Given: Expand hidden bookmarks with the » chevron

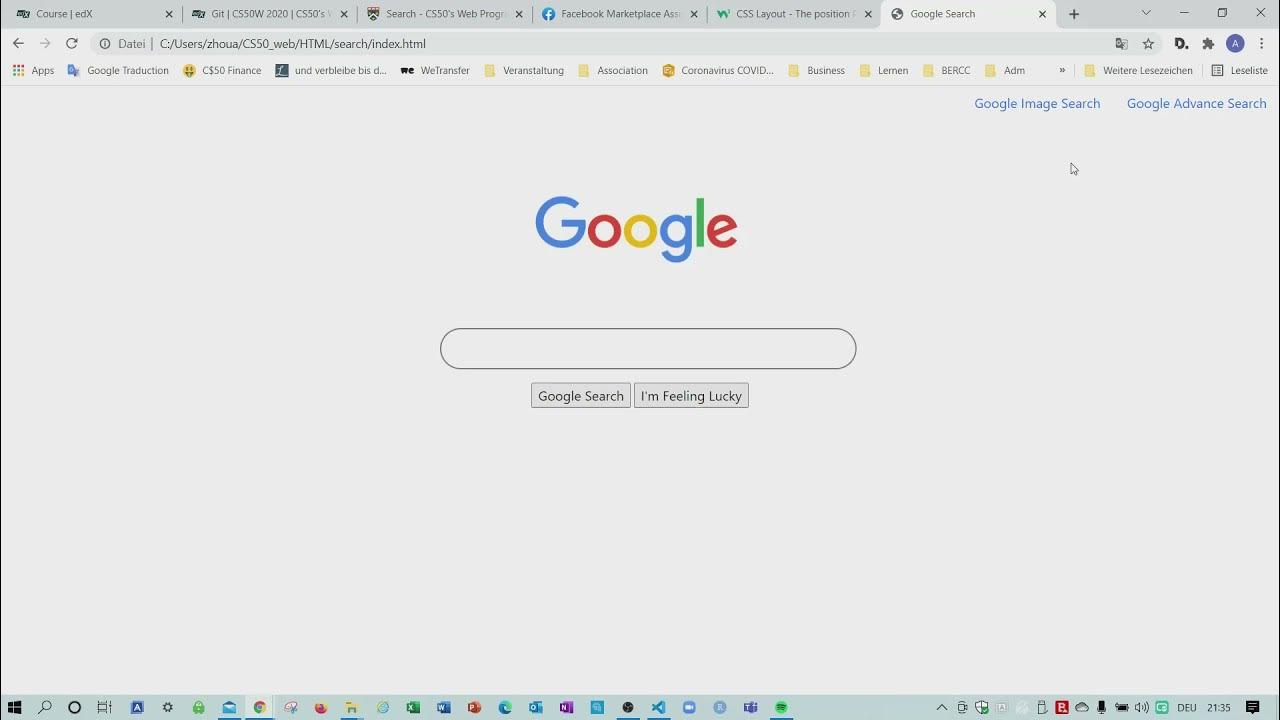Looking at the screenshot, I should click(1062, 71).
